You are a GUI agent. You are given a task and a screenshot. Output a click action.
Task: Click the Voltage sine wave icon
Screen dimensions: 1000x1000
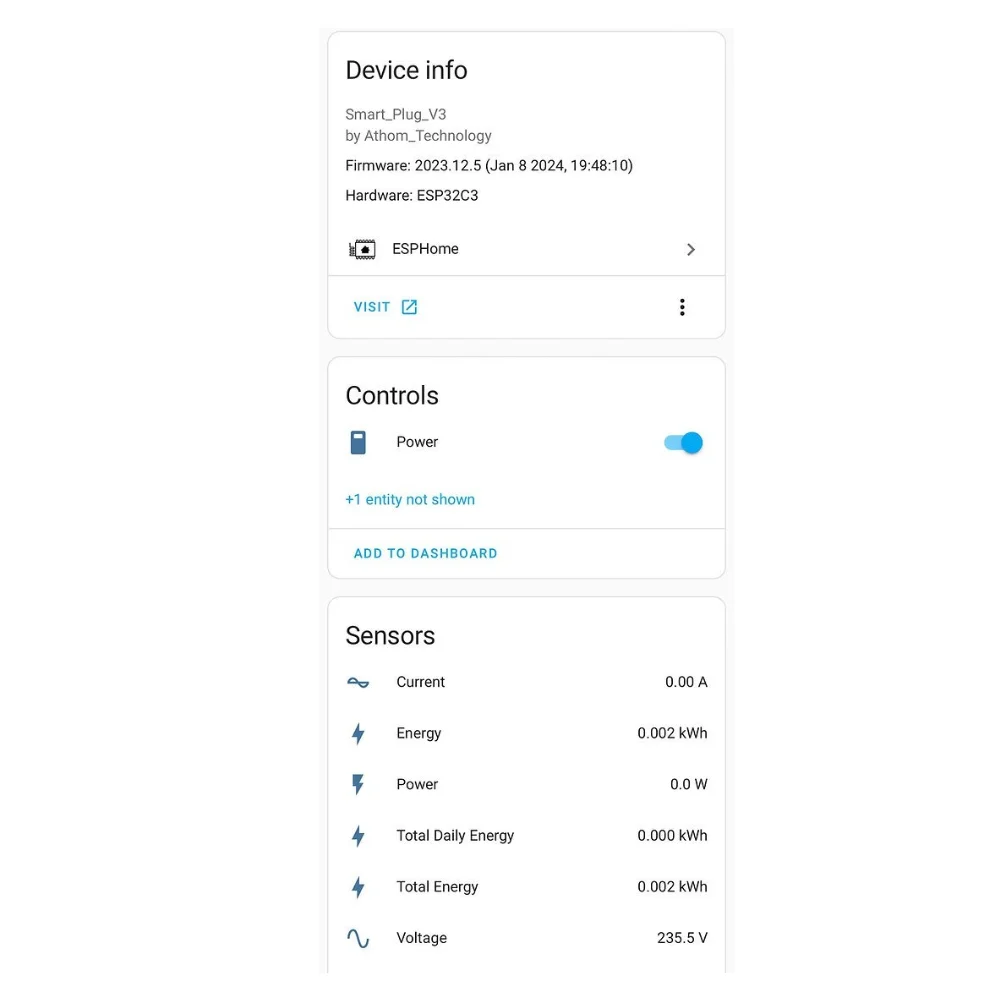tap(358, 939)
